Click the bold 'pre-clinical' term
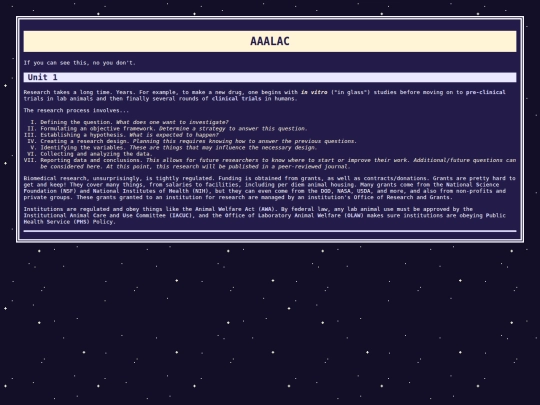Image resolution: width=540 pixels, height=405 pixels. 486,92
